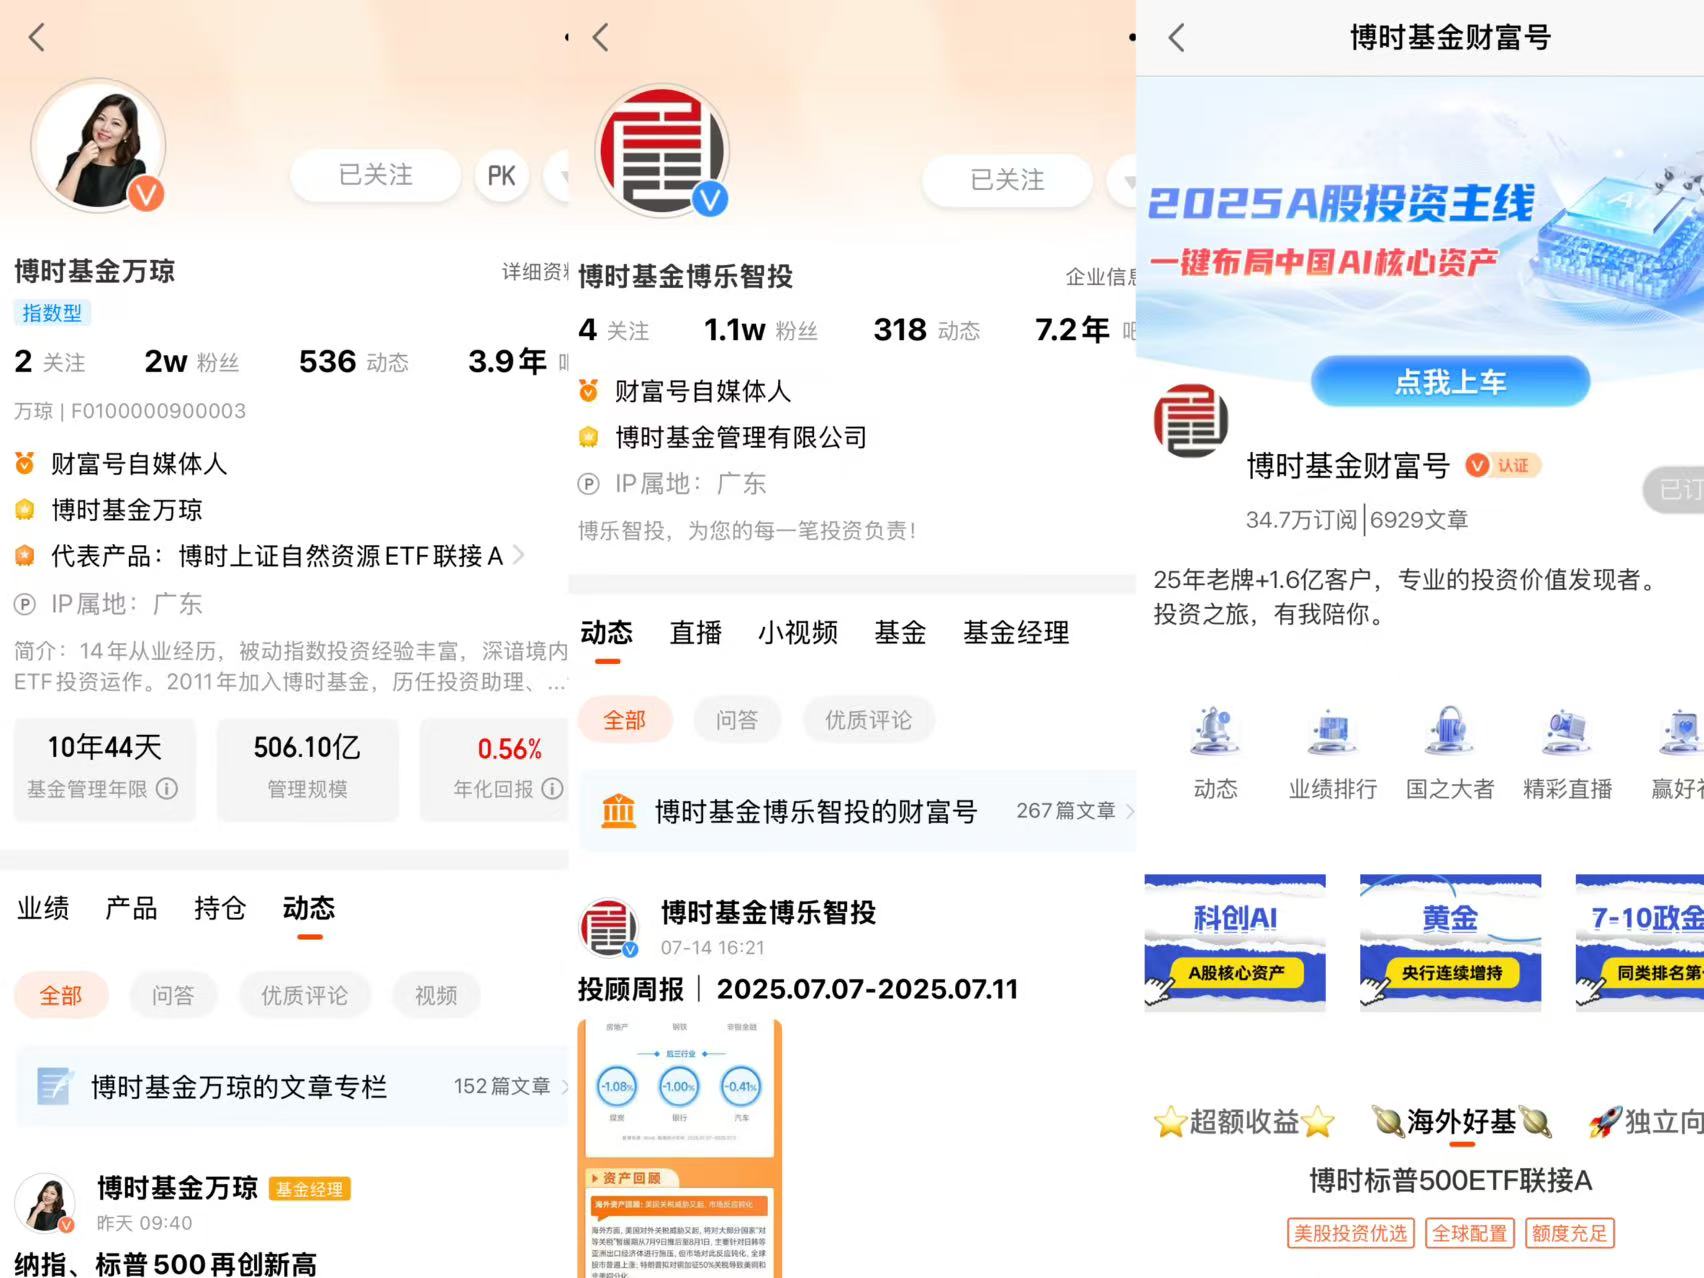Select 动态 tab on 万琼 profile
Image resolution: width=1704 pixels, height=1278 pixels.
[309, 908]
